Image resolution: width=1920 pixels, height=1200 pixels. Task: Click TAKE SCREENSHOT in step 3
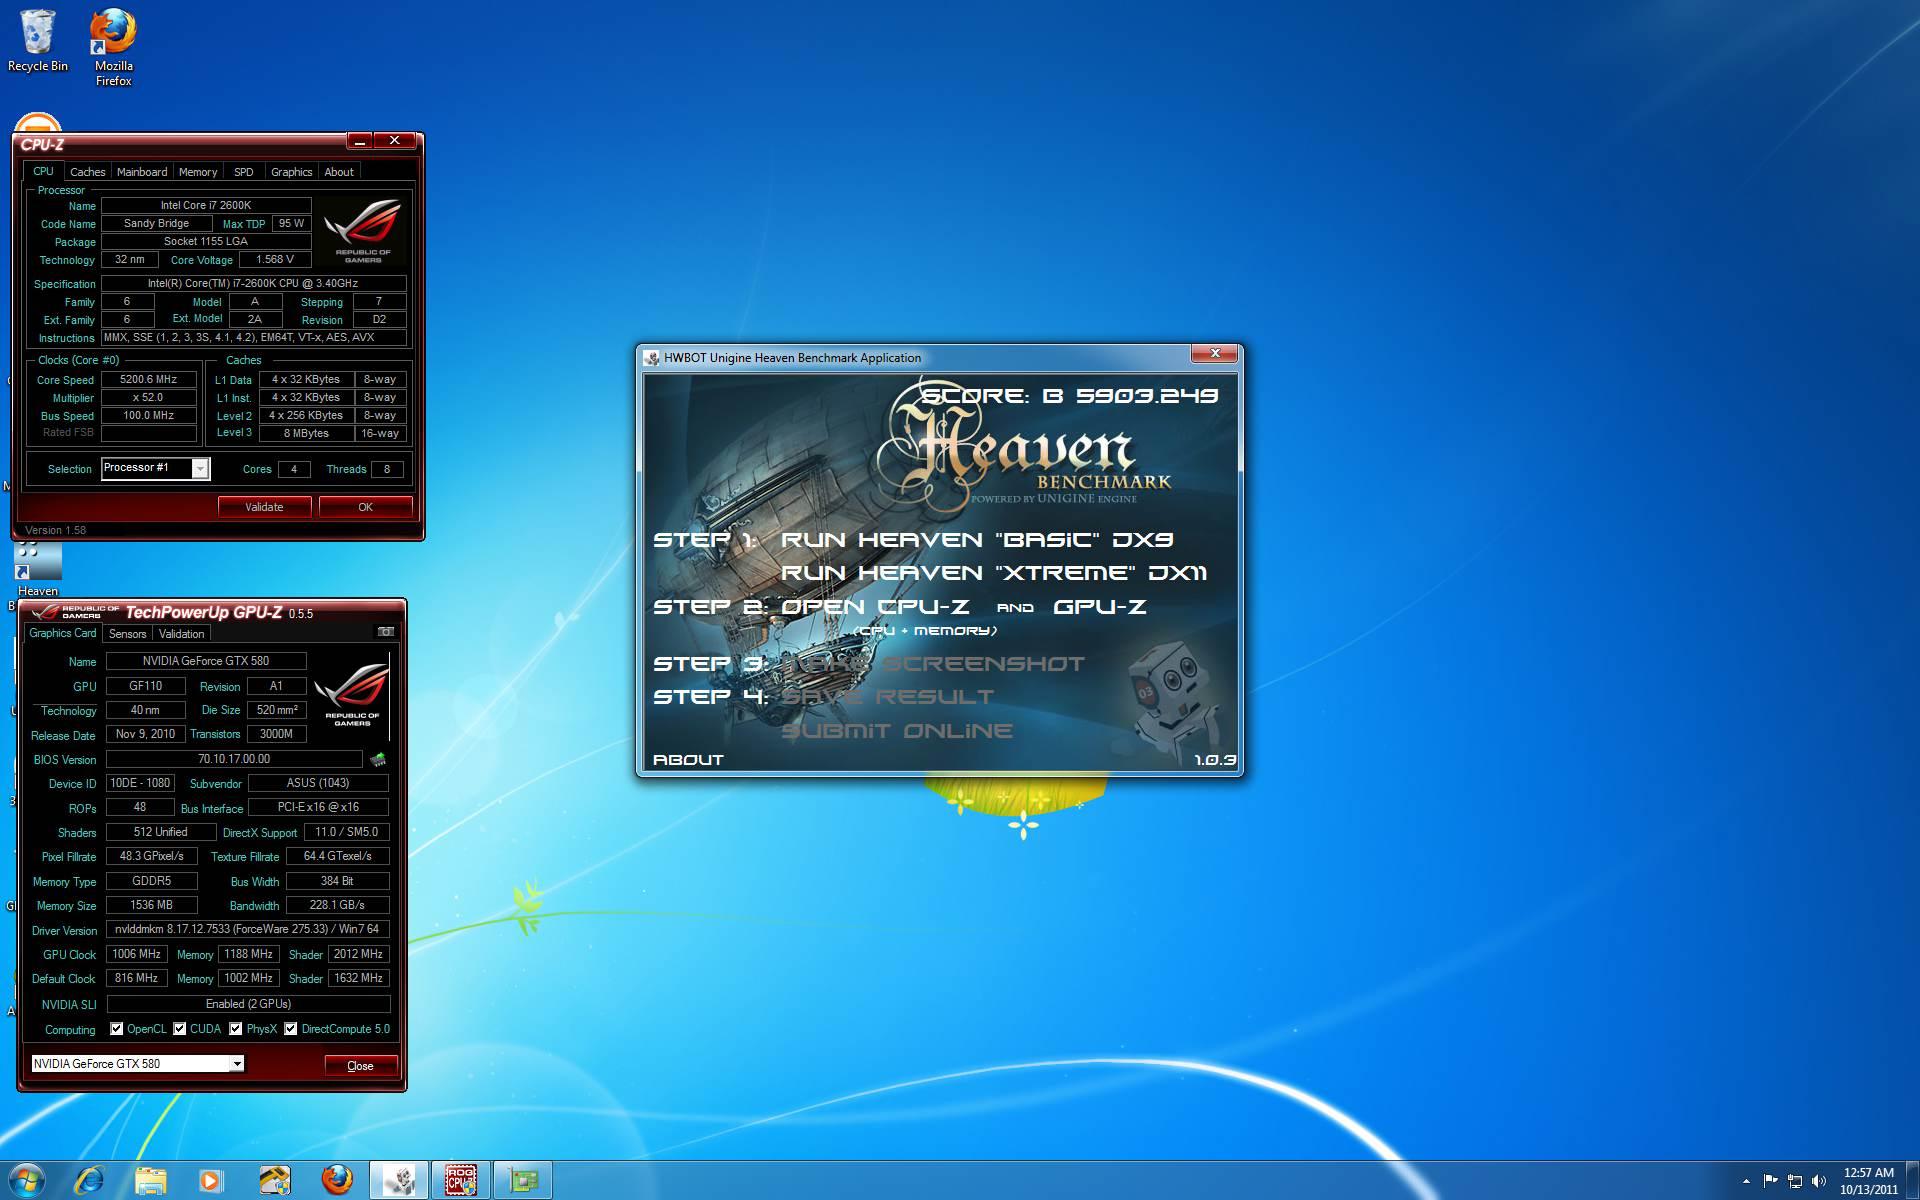click(932, 664)
